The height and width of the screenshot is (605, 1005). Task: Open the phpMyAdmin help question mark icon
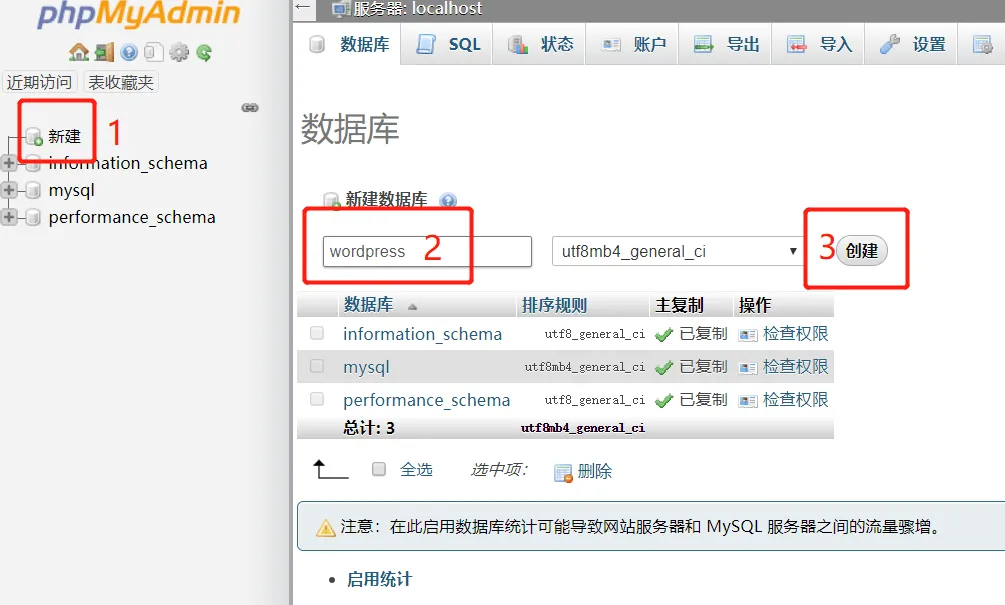[128, 52]
